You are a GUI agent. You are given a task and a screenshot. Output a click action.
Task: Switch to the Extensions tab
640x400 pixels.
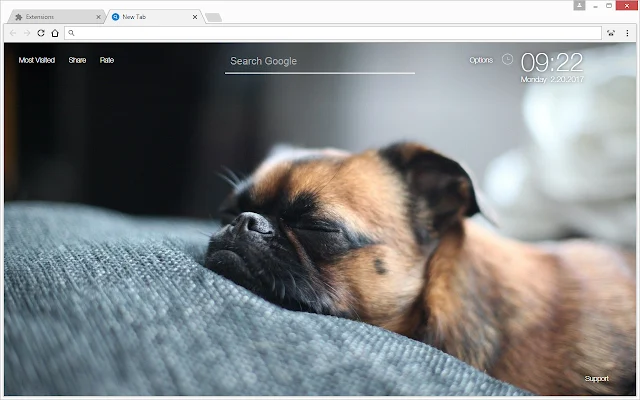[55, 17]
